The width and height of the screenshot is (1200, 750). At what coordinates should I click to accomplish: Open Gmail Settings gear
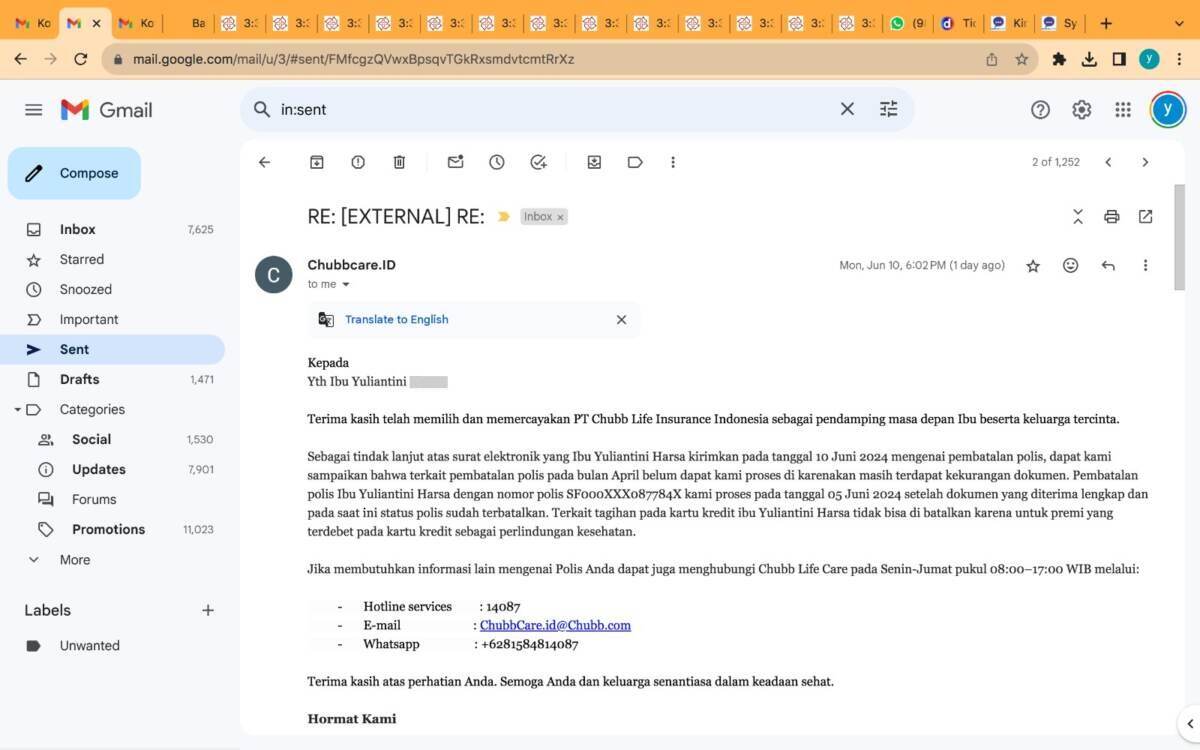(x=1081, y=110)
